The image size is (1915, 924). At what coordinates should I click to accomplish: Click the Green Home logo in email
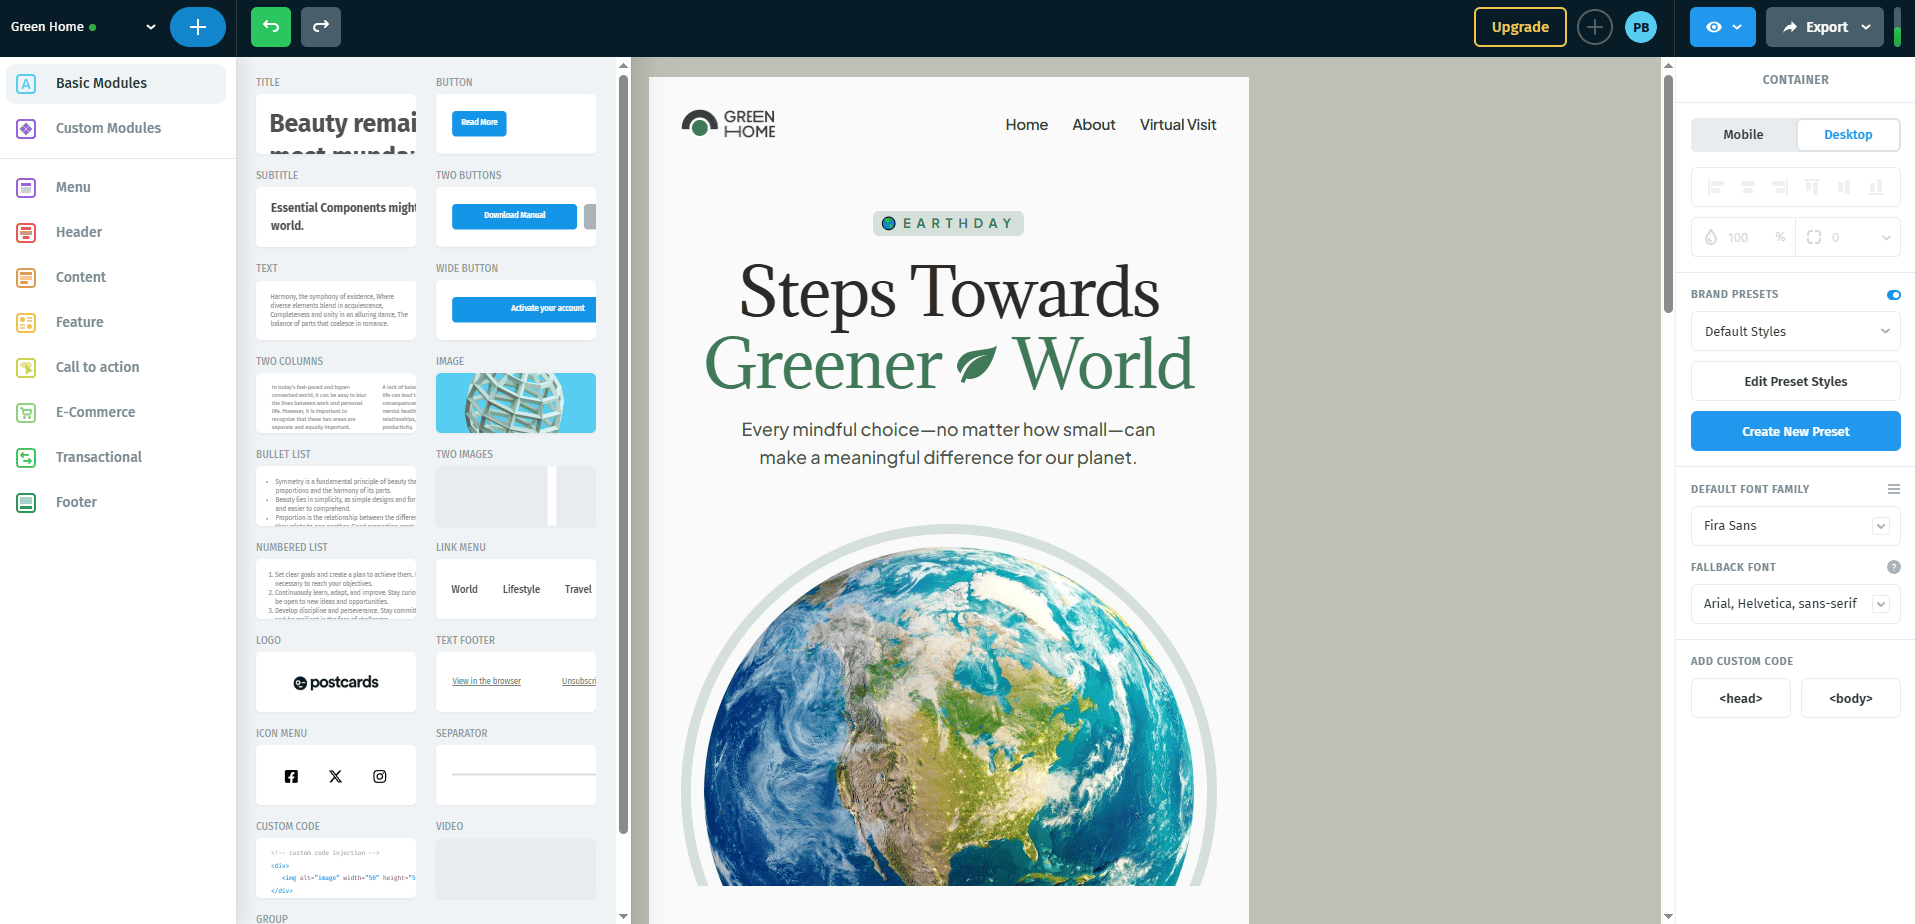coord(728,124)
